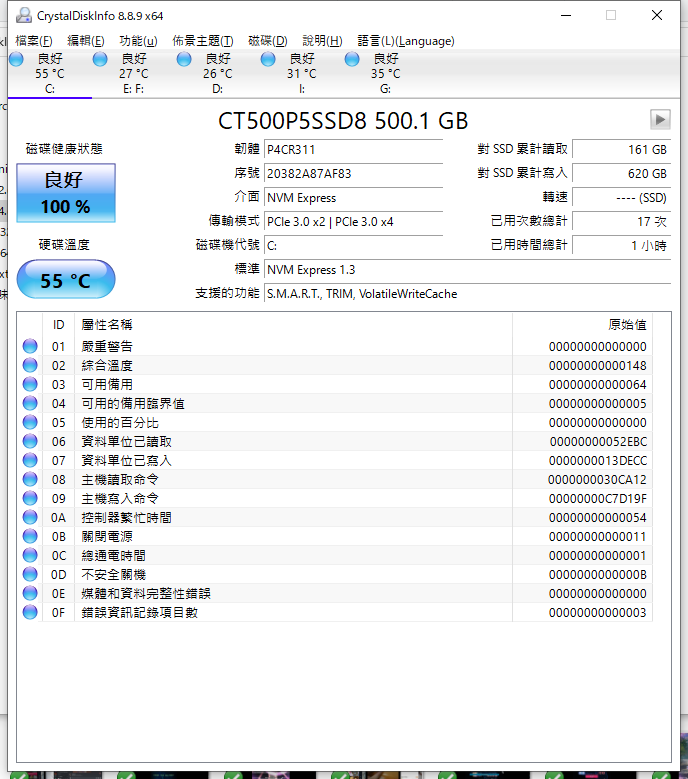688x779 pixels.
Task: Click the status orb for 07 資料單位已寫入
Action: (x=30, y=460)
